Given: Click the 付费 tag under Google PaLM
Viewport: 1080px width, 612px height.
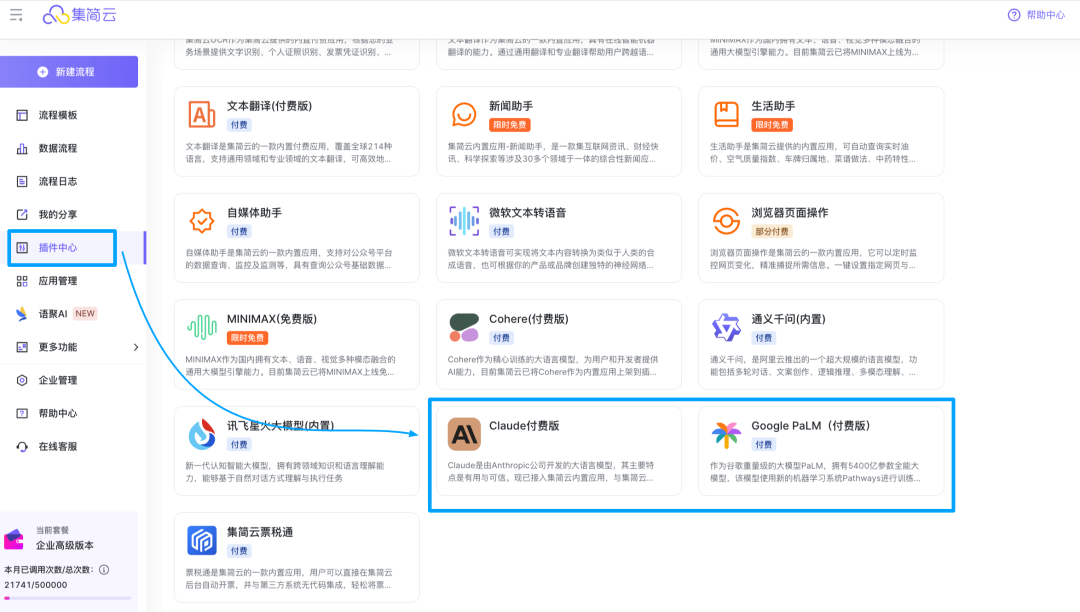Looking at the screenshot, I should click(x=763, y=445).
